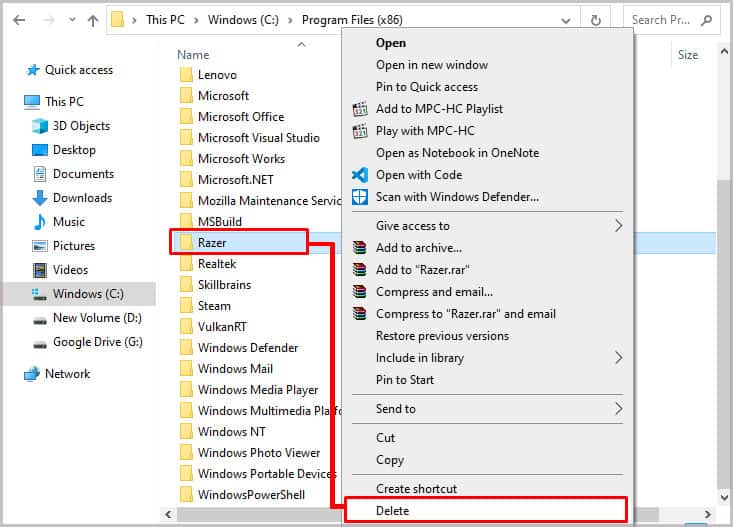
Task: Click VS Code icon beside Open with Code
Action: pyautogui.click(x=359, y=175)
